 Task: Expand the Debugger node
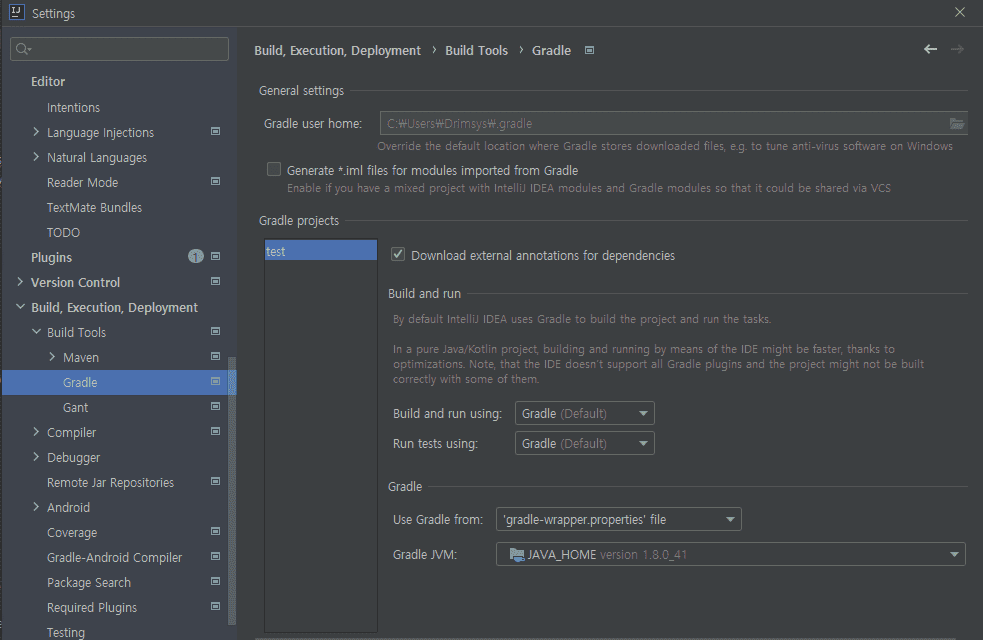tap(36, 457)
